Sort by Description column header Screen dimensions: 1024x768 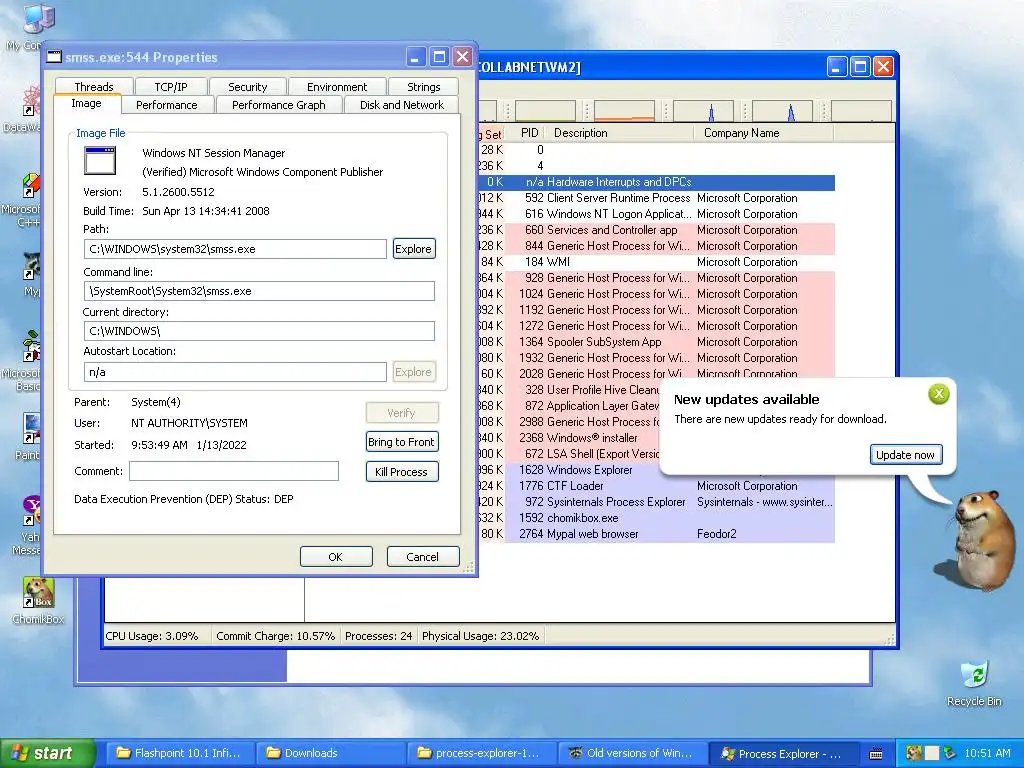(618, 133)
